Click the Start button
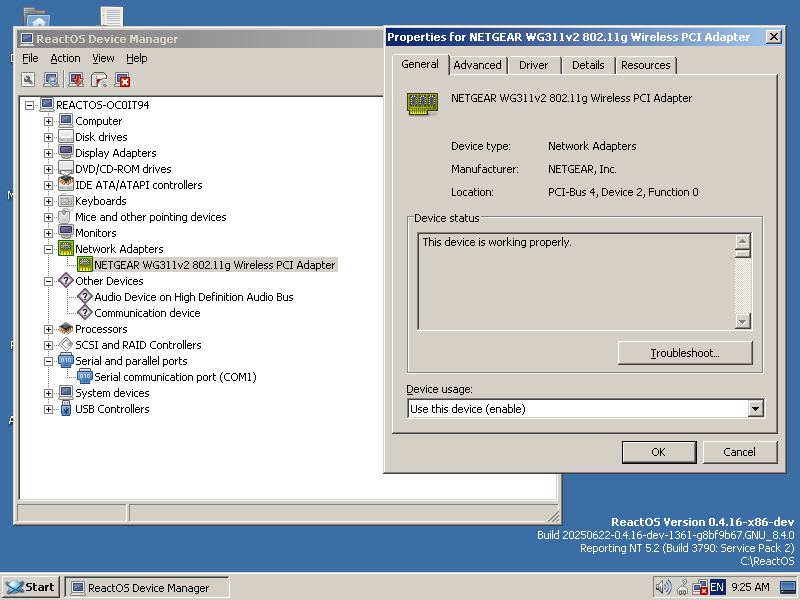This screenshot has width=800, height=600. [x=31, y=587]
